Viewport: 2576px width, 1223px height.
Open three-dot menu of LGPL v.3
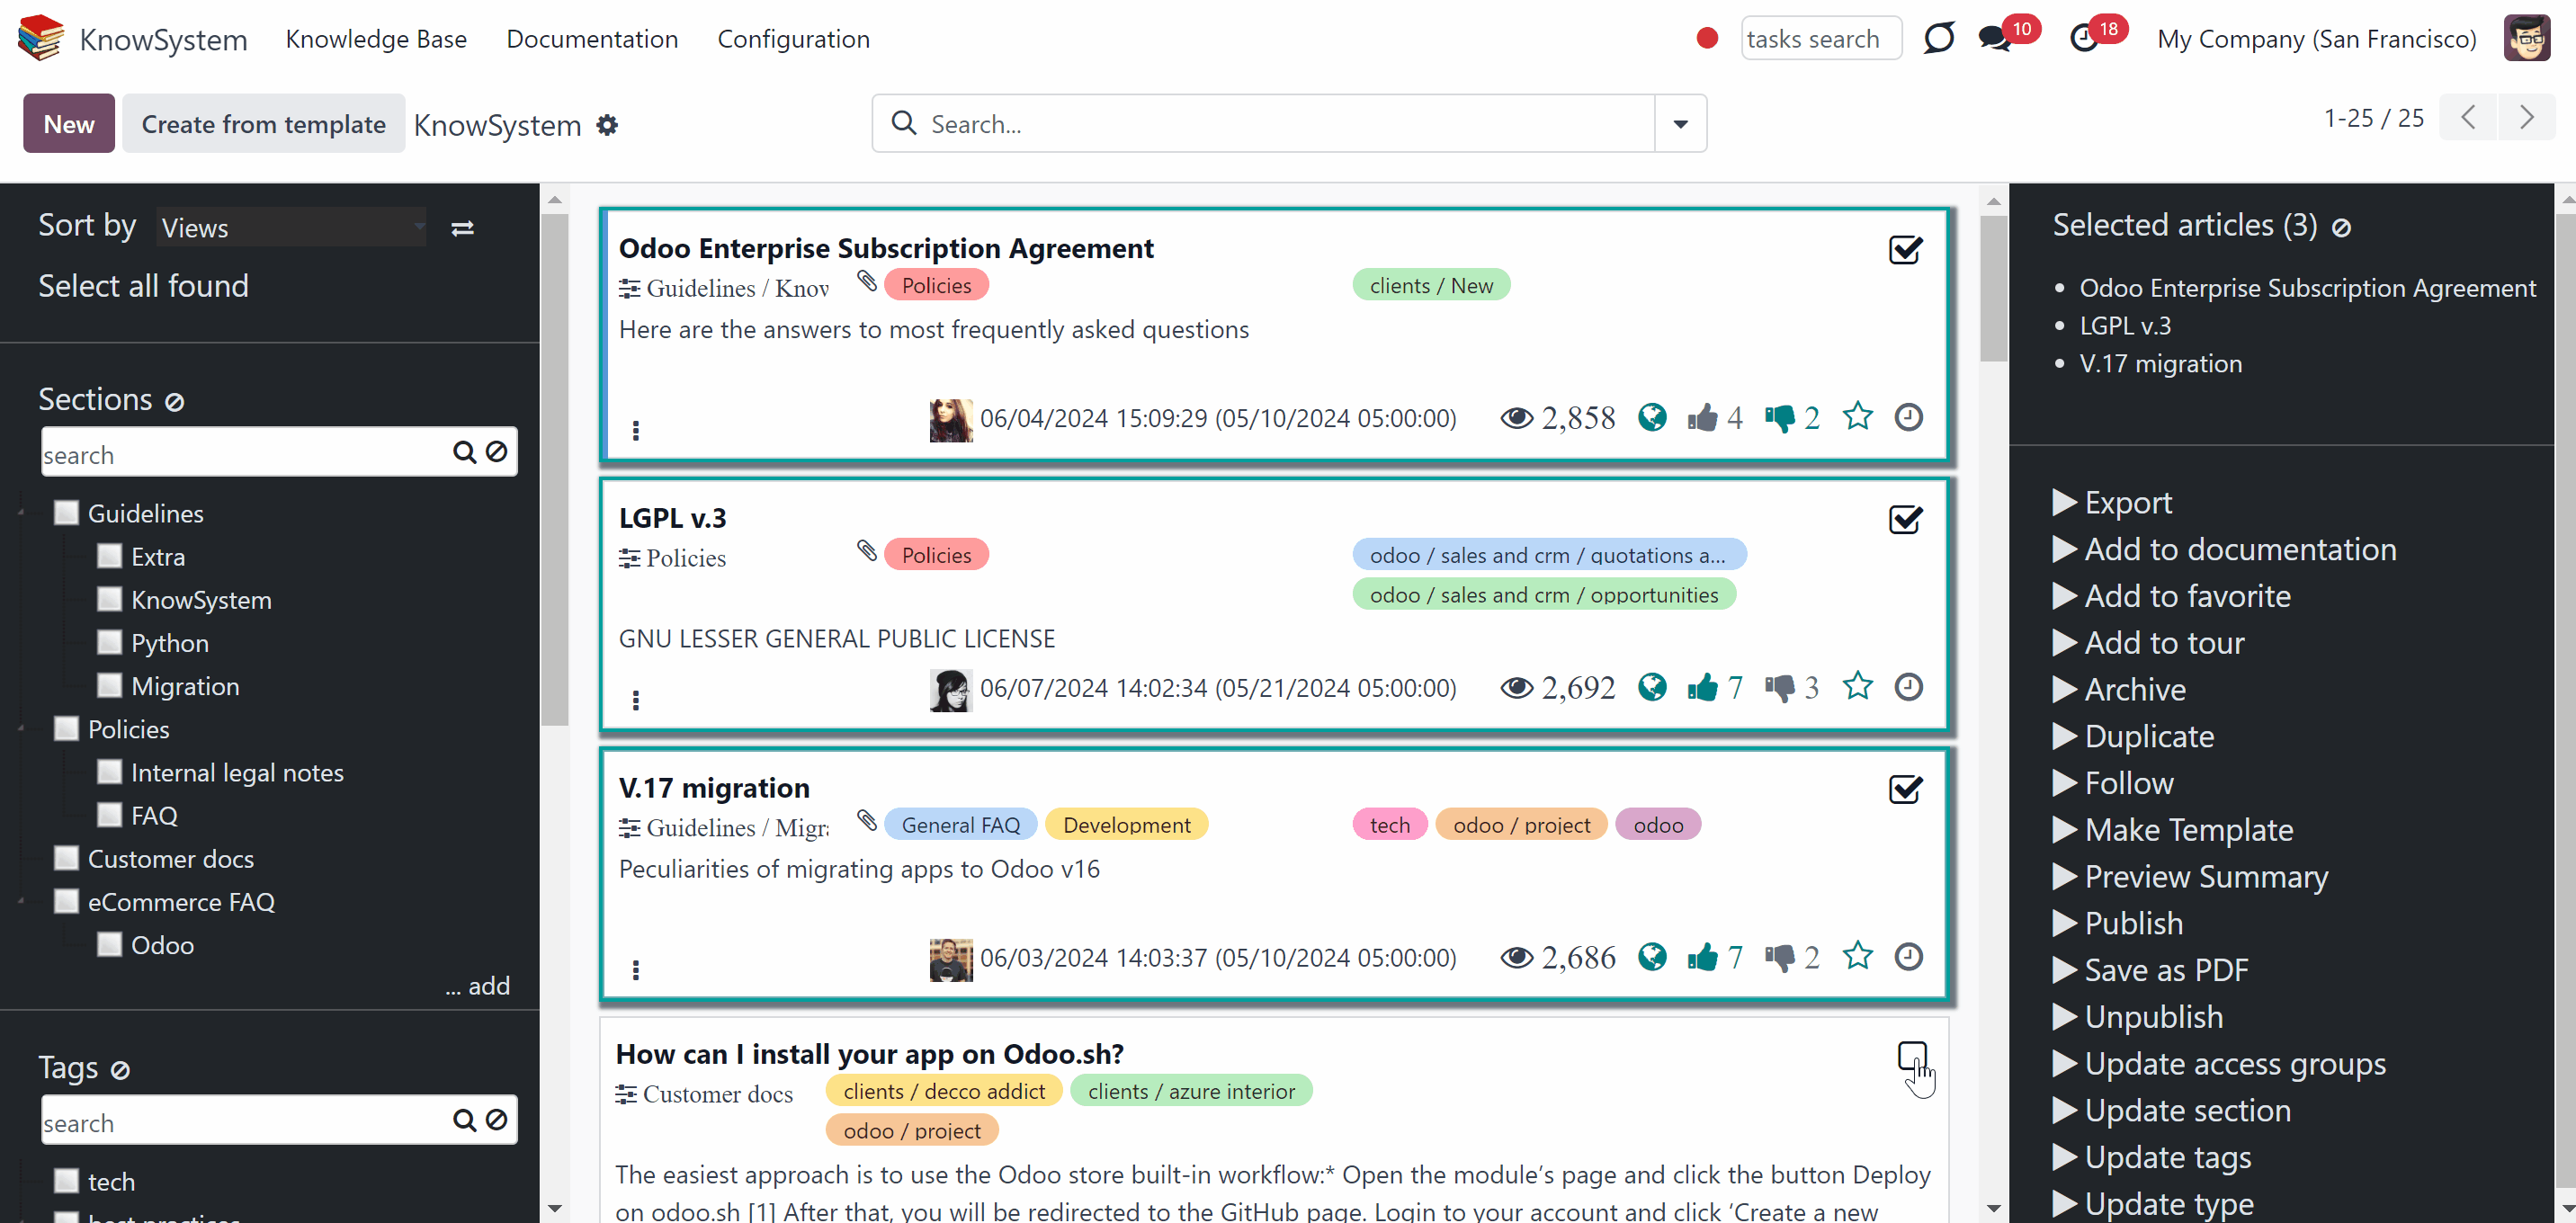pos(636,700)
